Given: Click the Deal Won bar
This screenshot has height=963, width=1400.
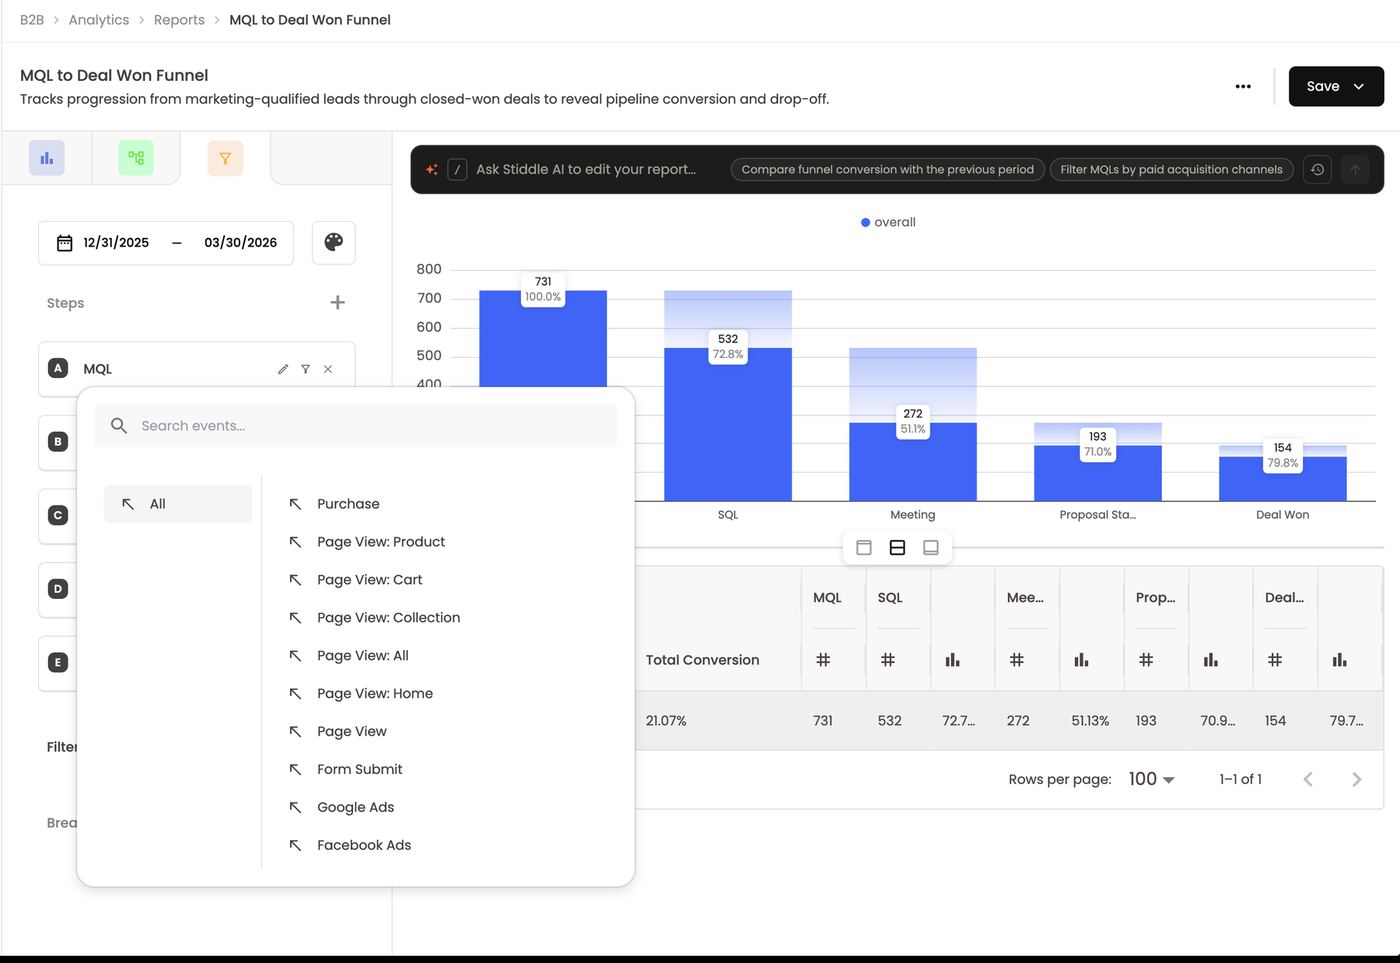Looking at the screenshot, I should click(x=1283, y=479).
